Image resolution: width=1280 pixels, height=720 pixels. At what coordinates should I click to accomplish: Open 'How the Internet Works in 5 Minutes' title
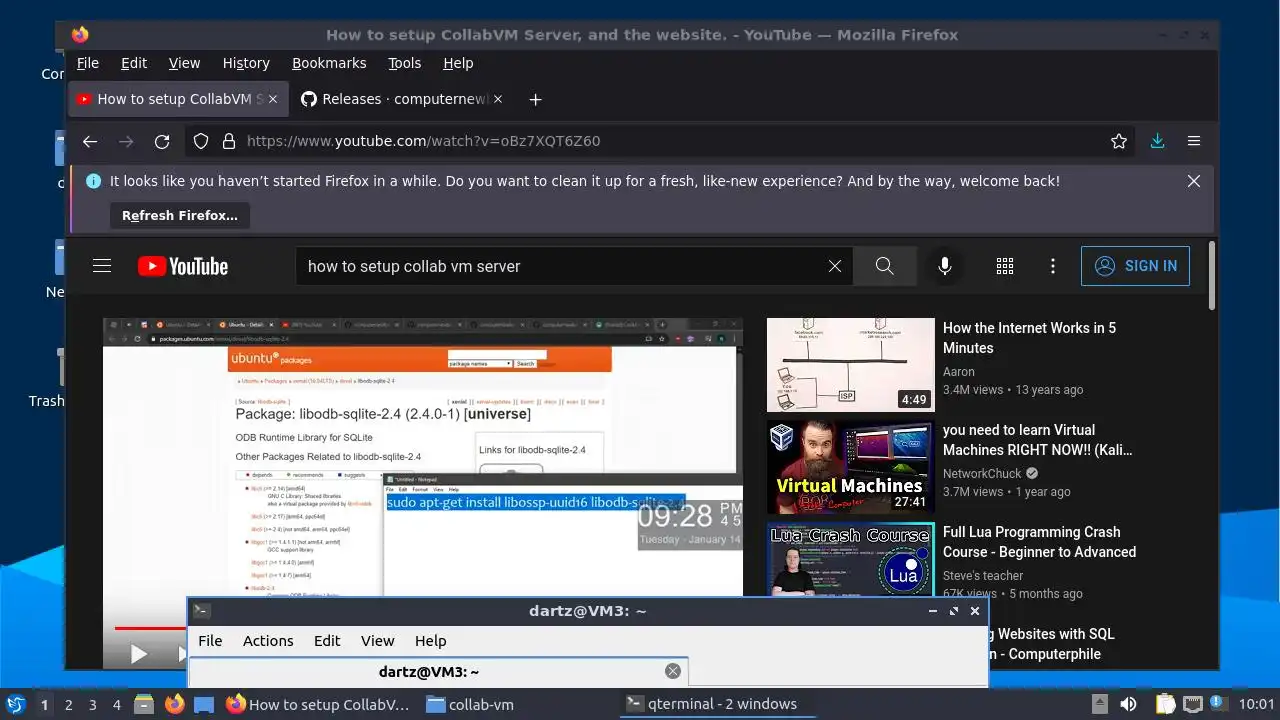[1029, 338]
